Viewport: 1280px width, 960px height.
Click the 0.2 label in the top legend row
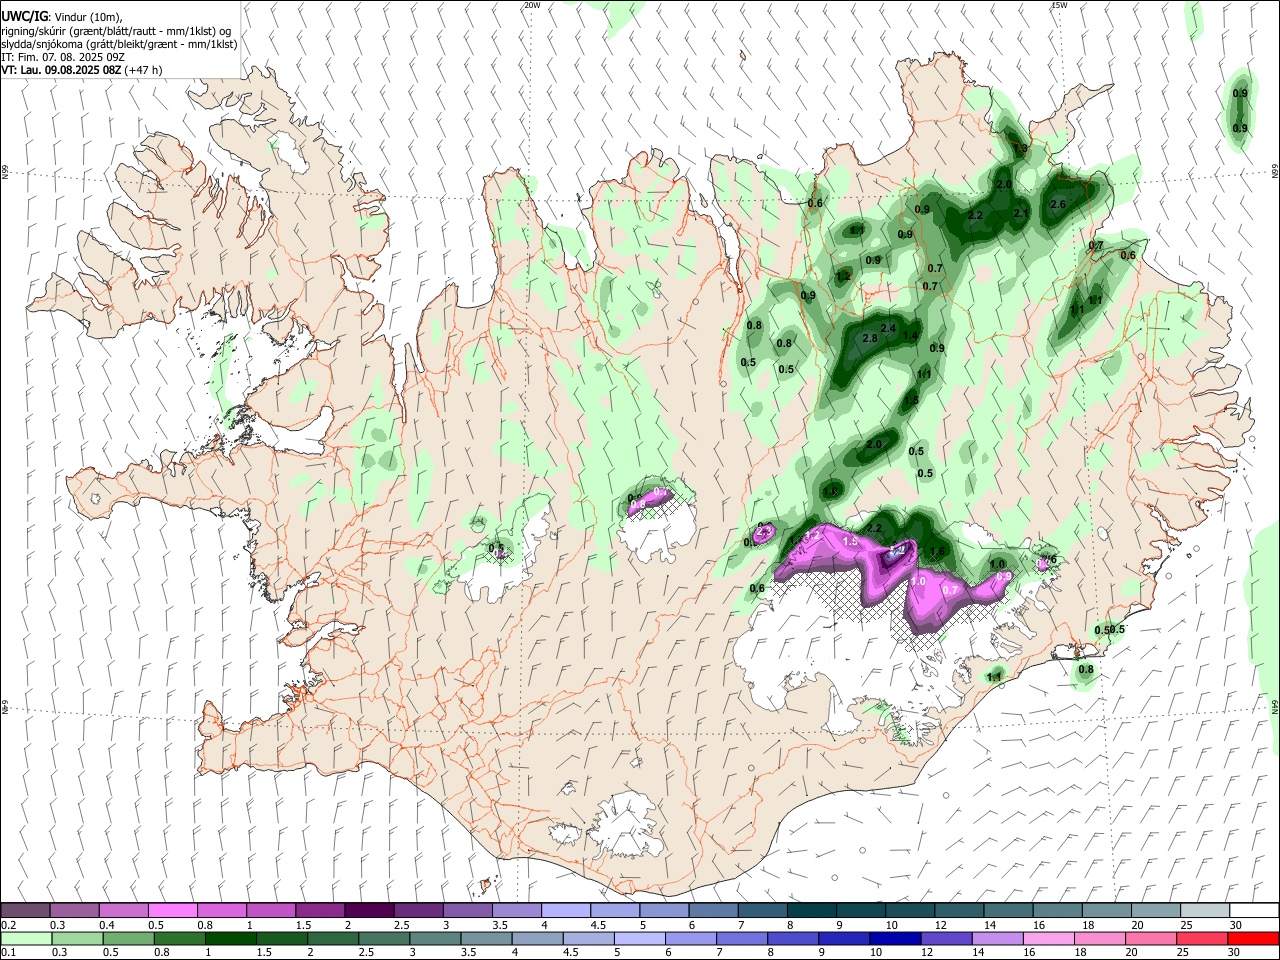[x=8, y=925]
